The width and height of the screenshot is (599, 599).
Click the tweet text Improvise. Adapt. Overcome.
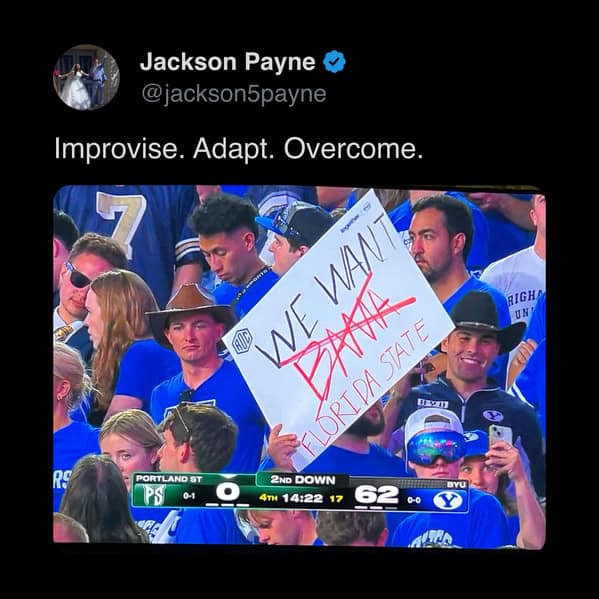pyautogui.click(x=239, y=148)
